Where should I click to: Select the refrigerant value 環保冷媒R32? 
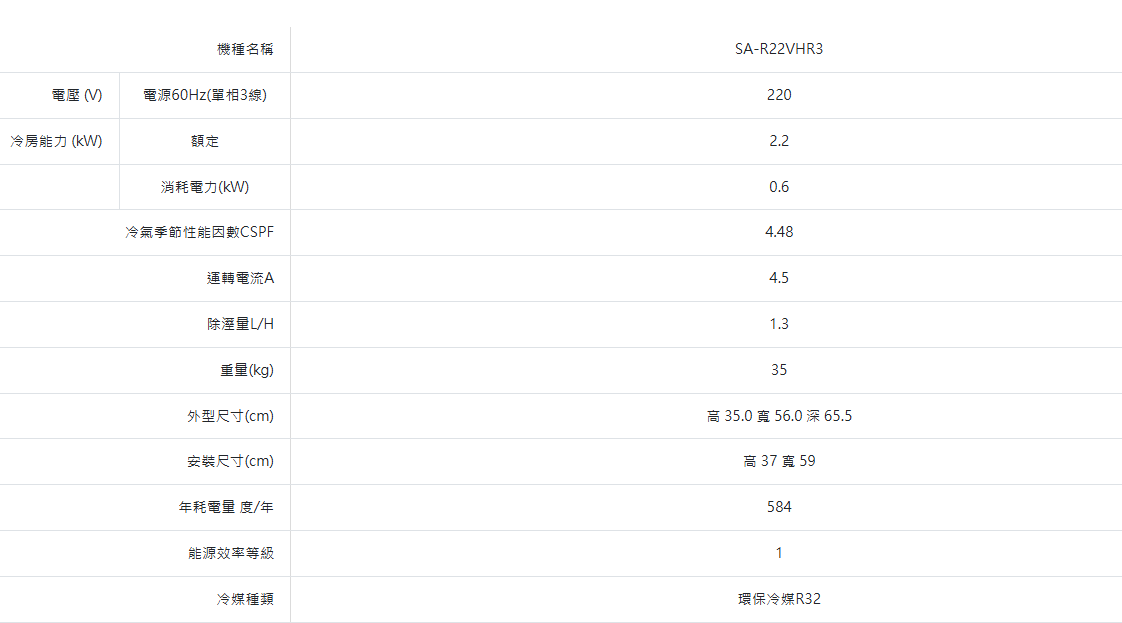pyautogui.click(x=778, y=599)
